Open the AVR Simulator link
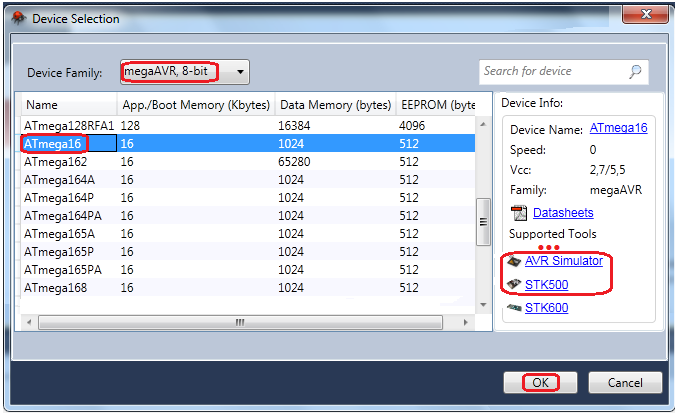 (563, 261)
